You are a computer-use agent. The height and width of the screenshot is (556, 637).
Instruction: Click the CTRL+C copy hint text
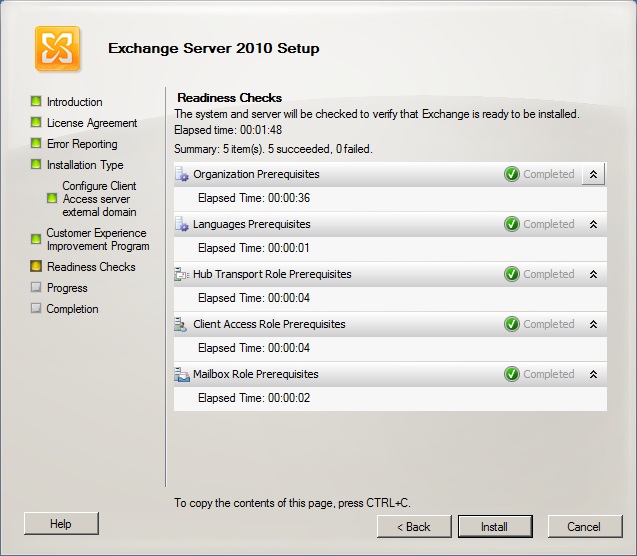tap(292, 503)
